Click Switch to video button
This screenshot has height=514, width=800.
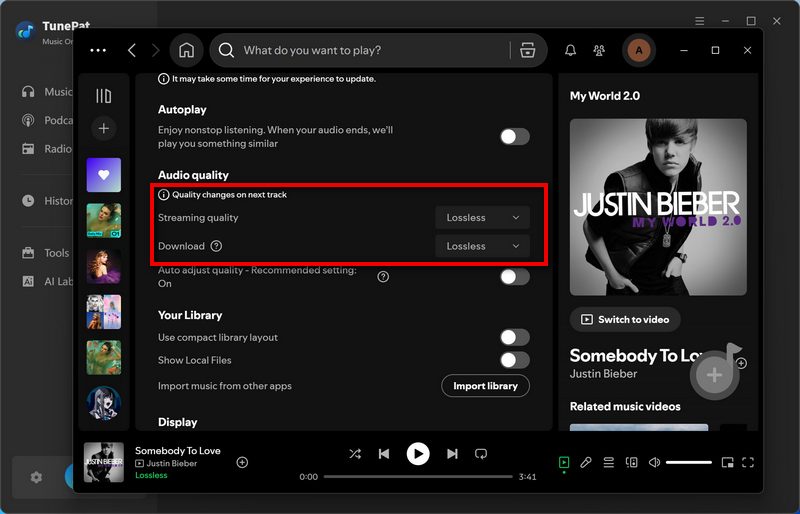[x=625, y=320]
